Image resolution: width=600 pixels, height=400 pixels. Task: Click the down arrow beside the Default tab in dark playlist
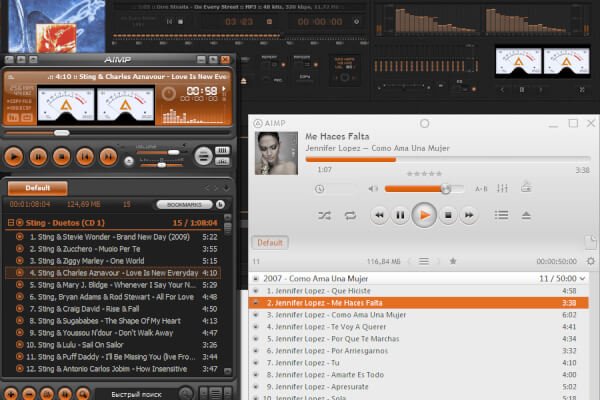(x=227, y=188)
